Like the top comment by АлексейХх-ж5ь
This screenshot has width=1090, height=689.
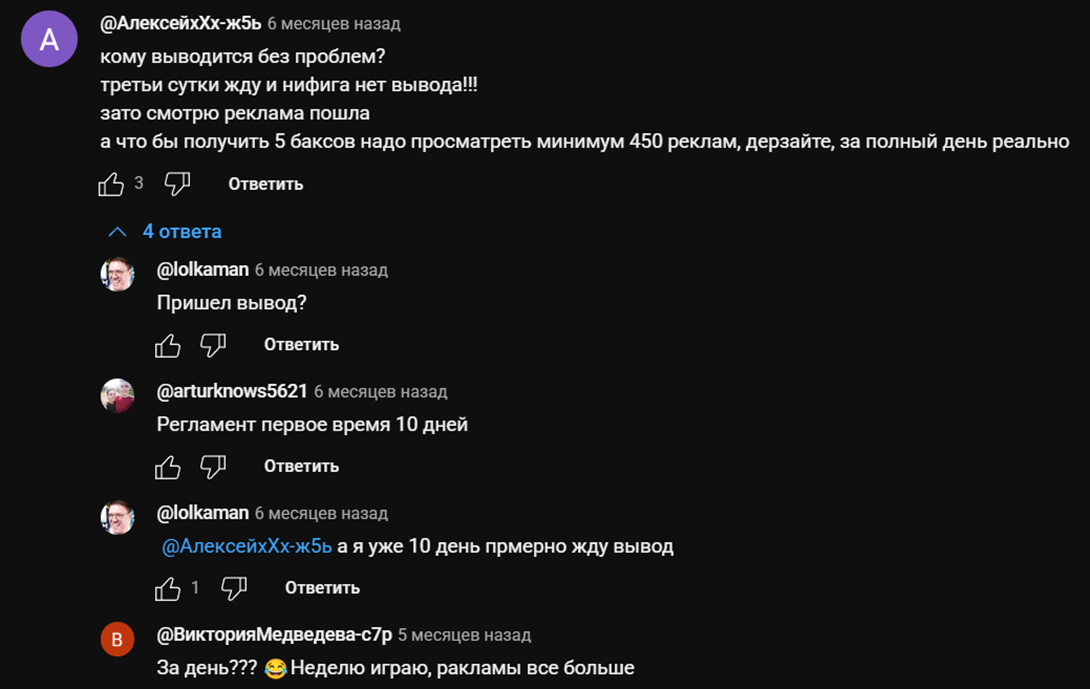click(111, 184)
